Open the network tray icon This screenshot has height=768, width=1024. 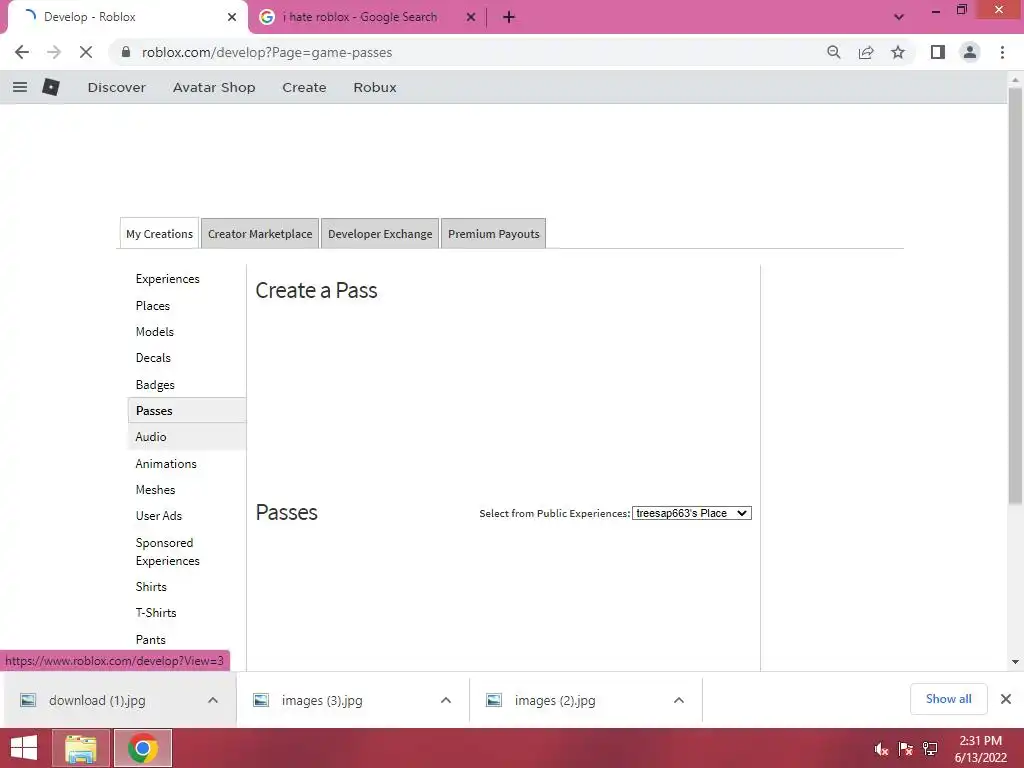pyautogui.click(x=930, y=748)
